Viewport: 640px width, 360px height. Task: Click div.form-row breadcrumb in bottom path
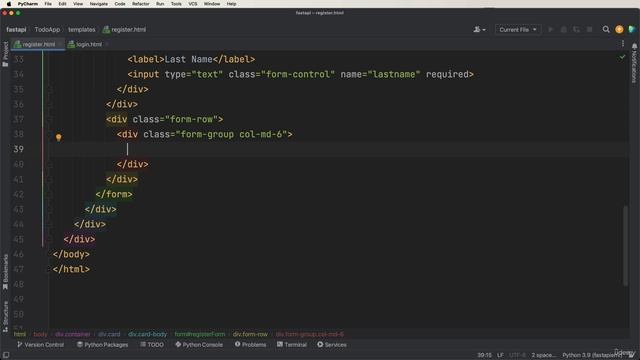point(250,334)
